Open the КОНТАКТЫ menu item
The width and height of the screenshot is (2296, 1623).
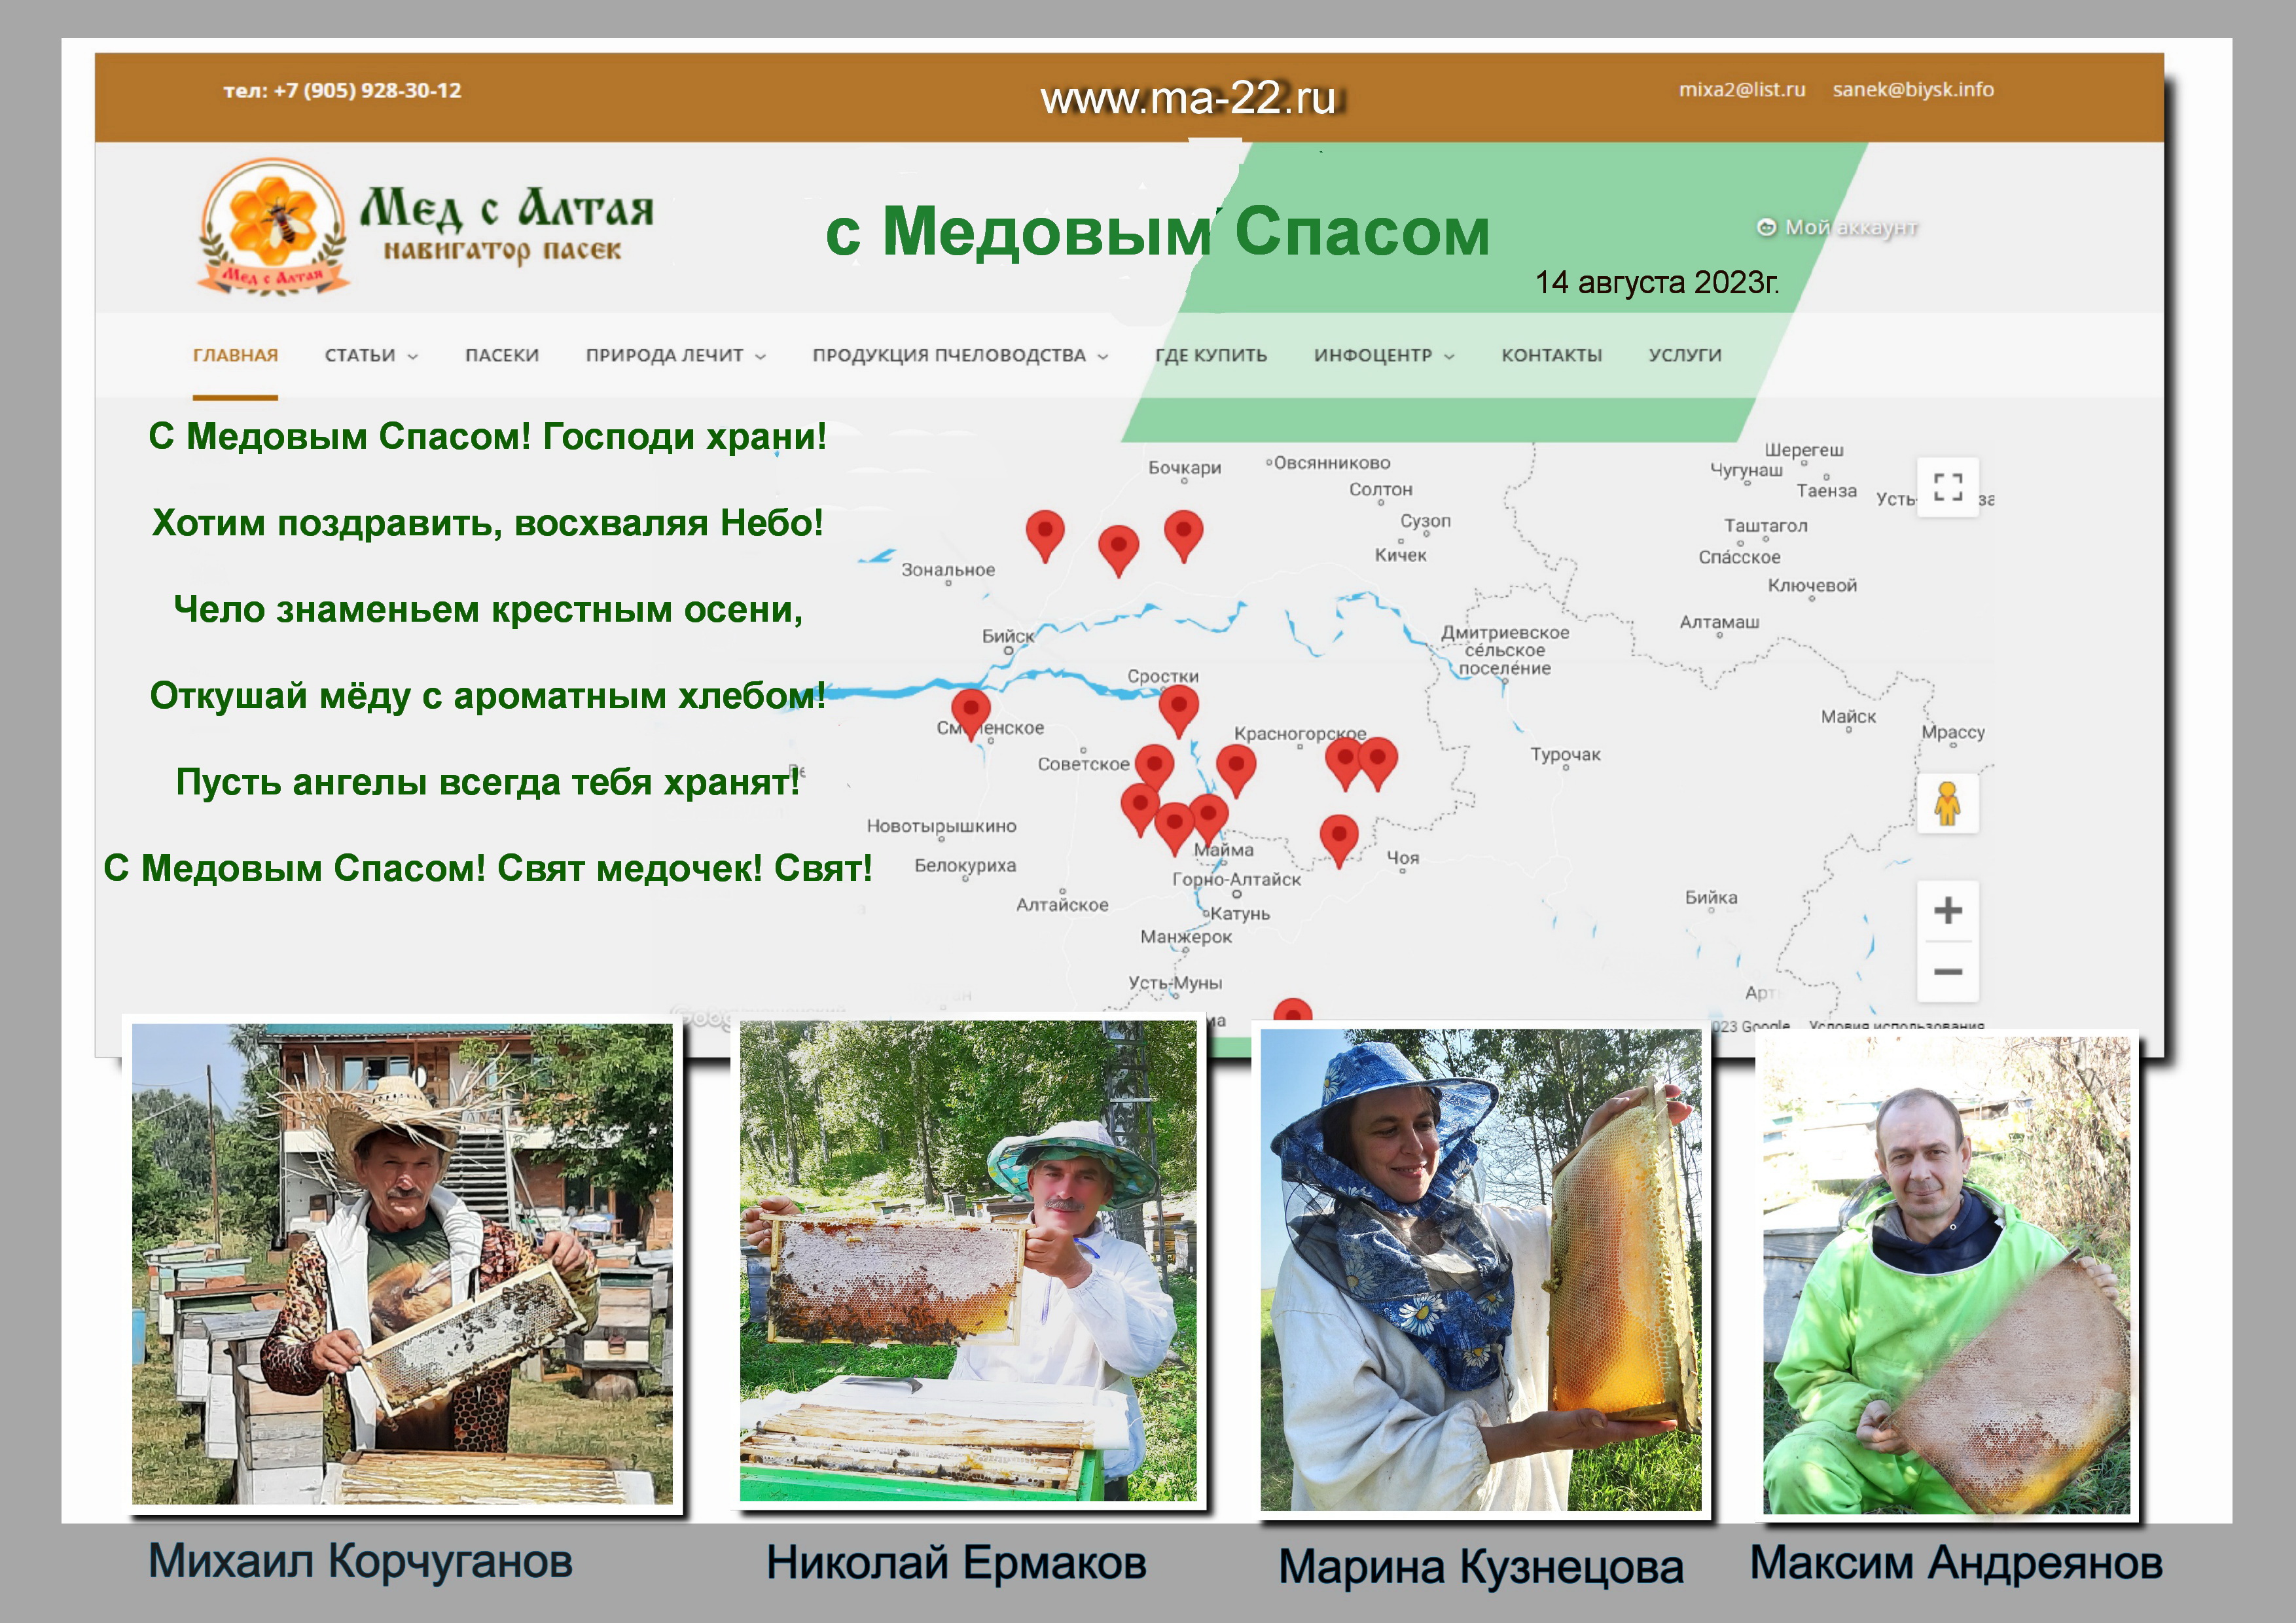(1551, 355)
